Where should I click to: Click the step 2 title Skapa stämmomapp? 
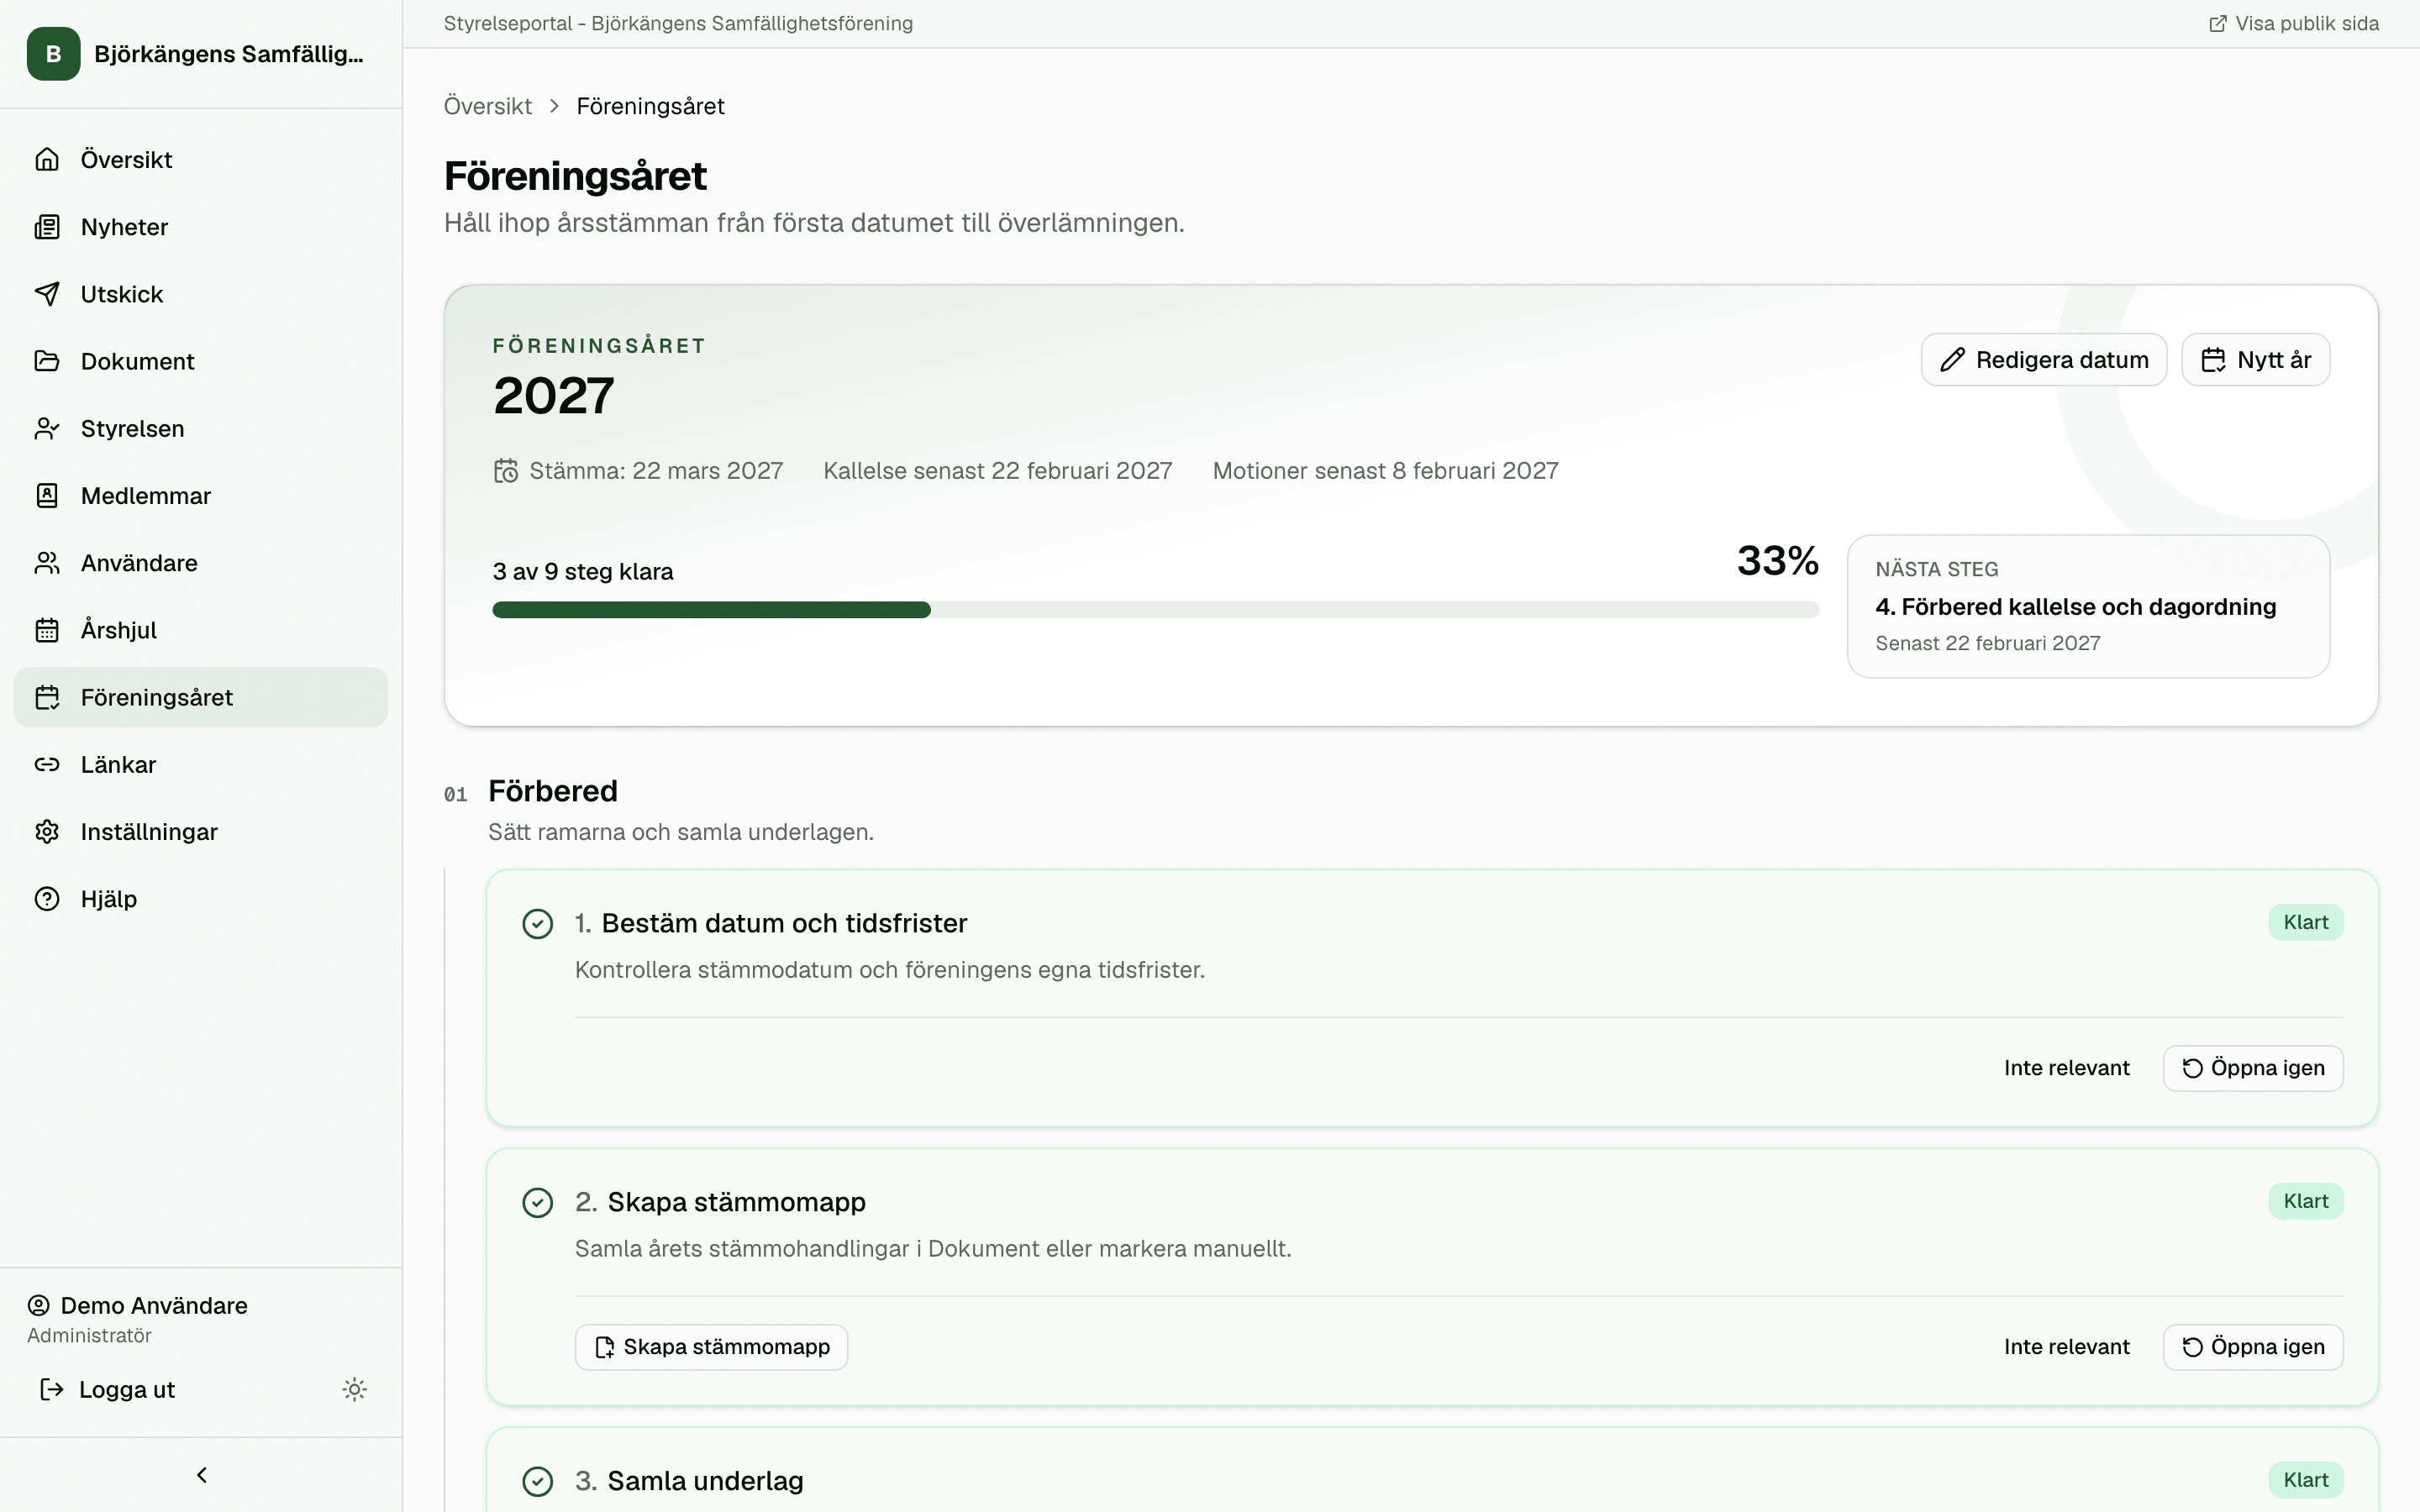(736, 1202)
